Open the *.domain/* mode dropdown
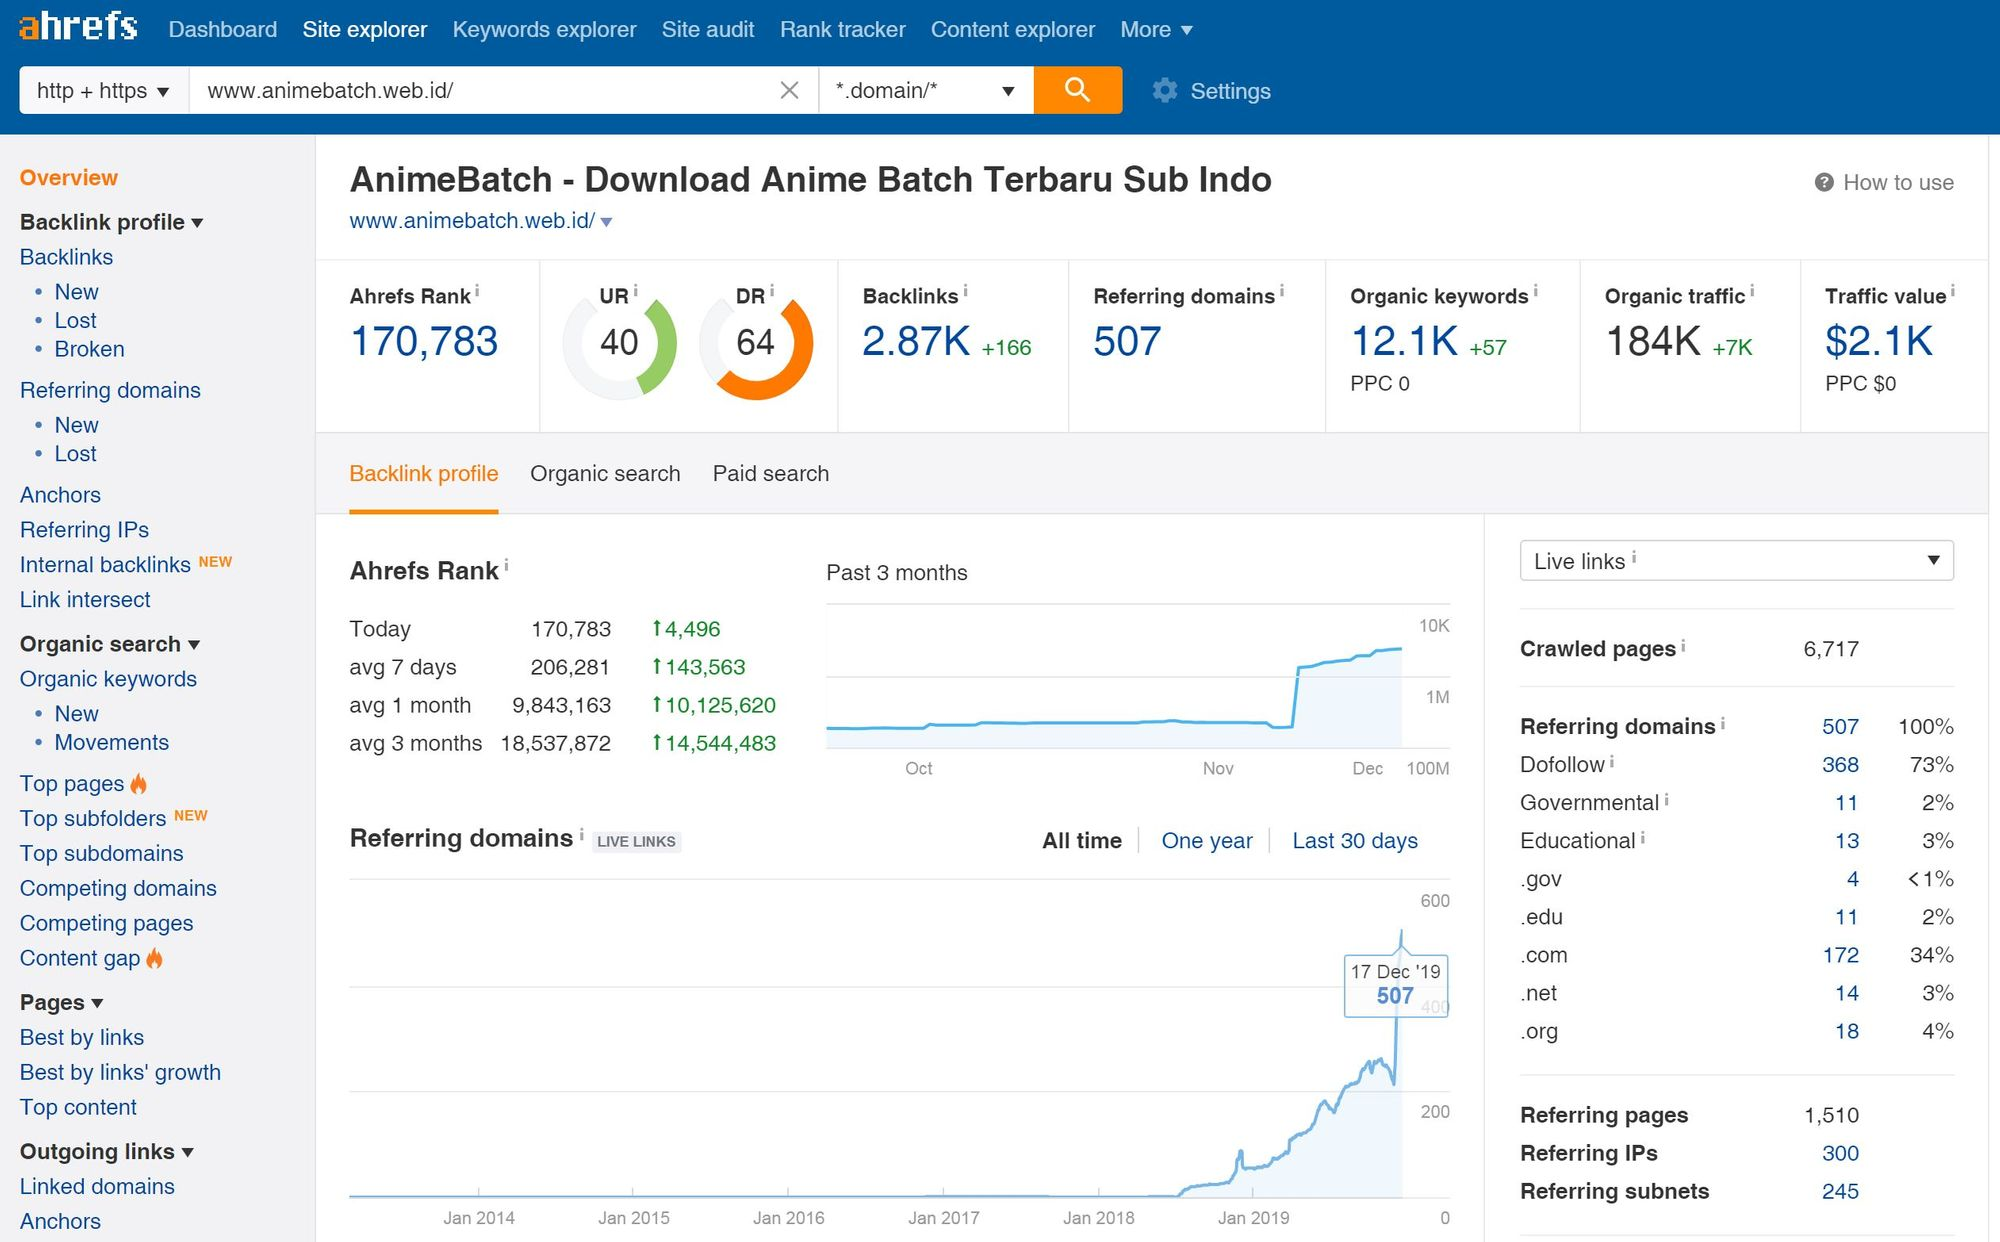 click(x=926, y=90)
